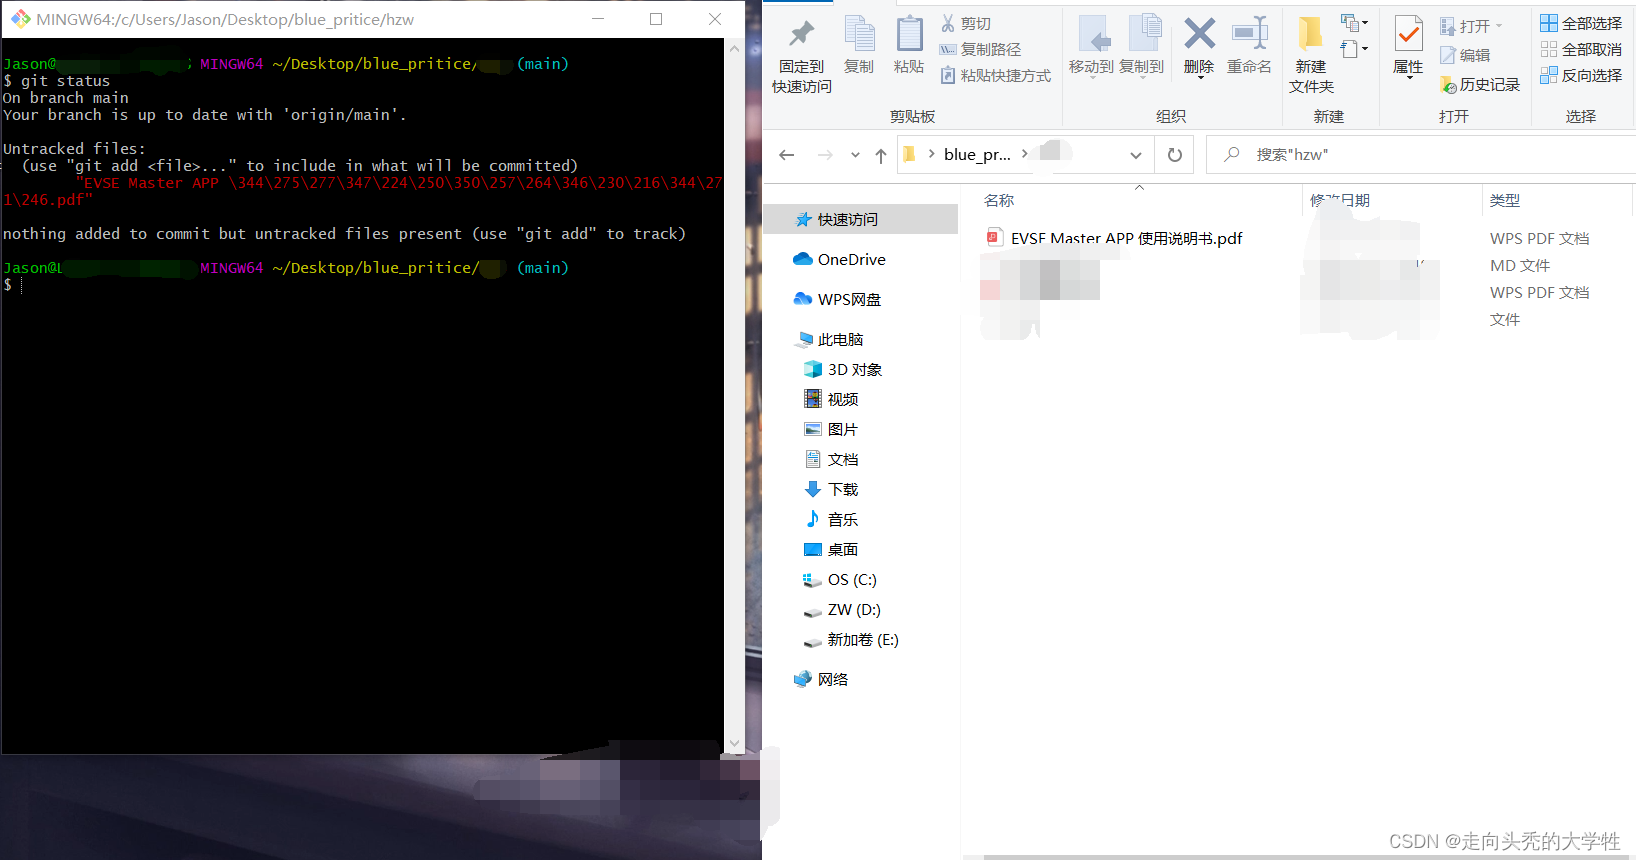Go back in Explorer navigation
1636x860 pixels.
coord(787,155)
